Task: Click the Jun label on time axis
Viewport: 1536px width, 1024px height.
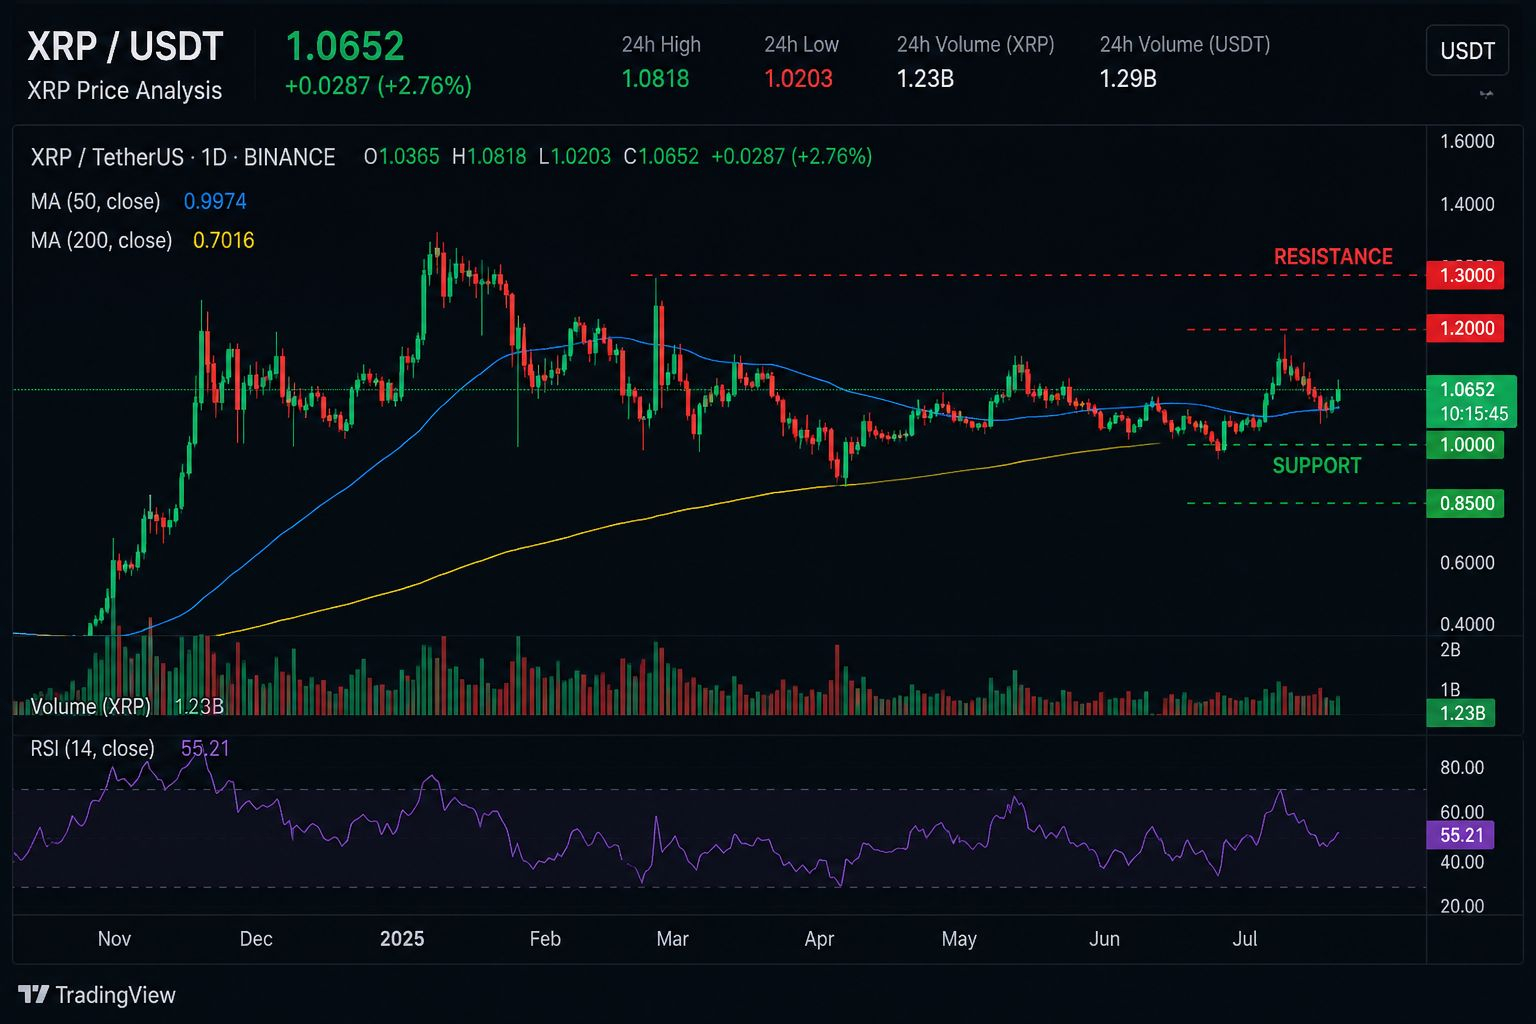Action: pyautogui.click(x=1104, y=939)
